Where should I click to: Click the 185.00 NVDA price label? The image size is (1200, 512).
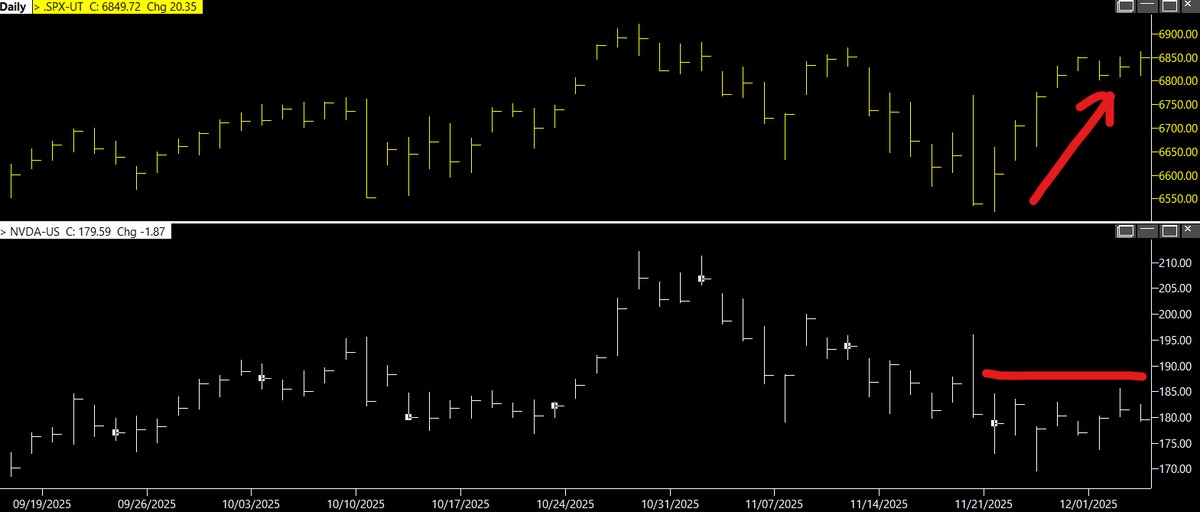tap(1176, 392)
